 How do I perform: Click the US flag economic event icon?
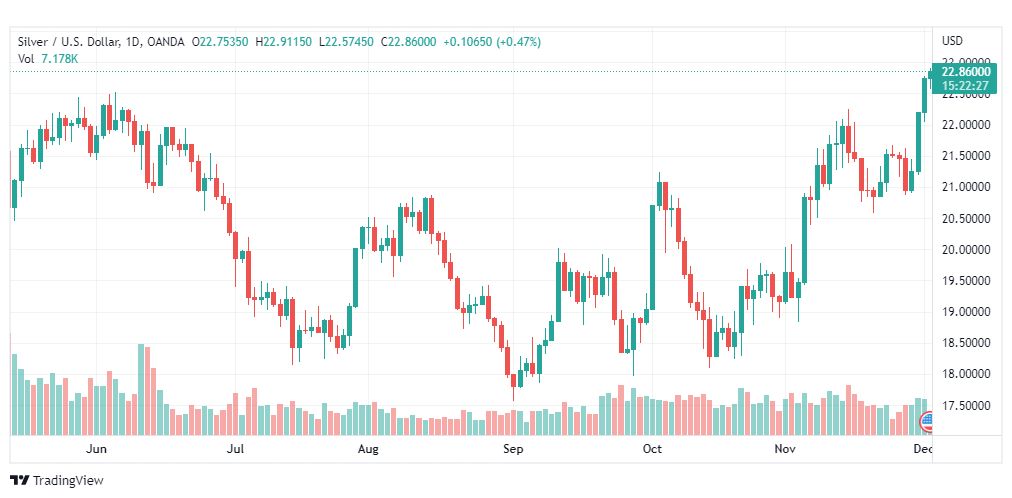926,419
